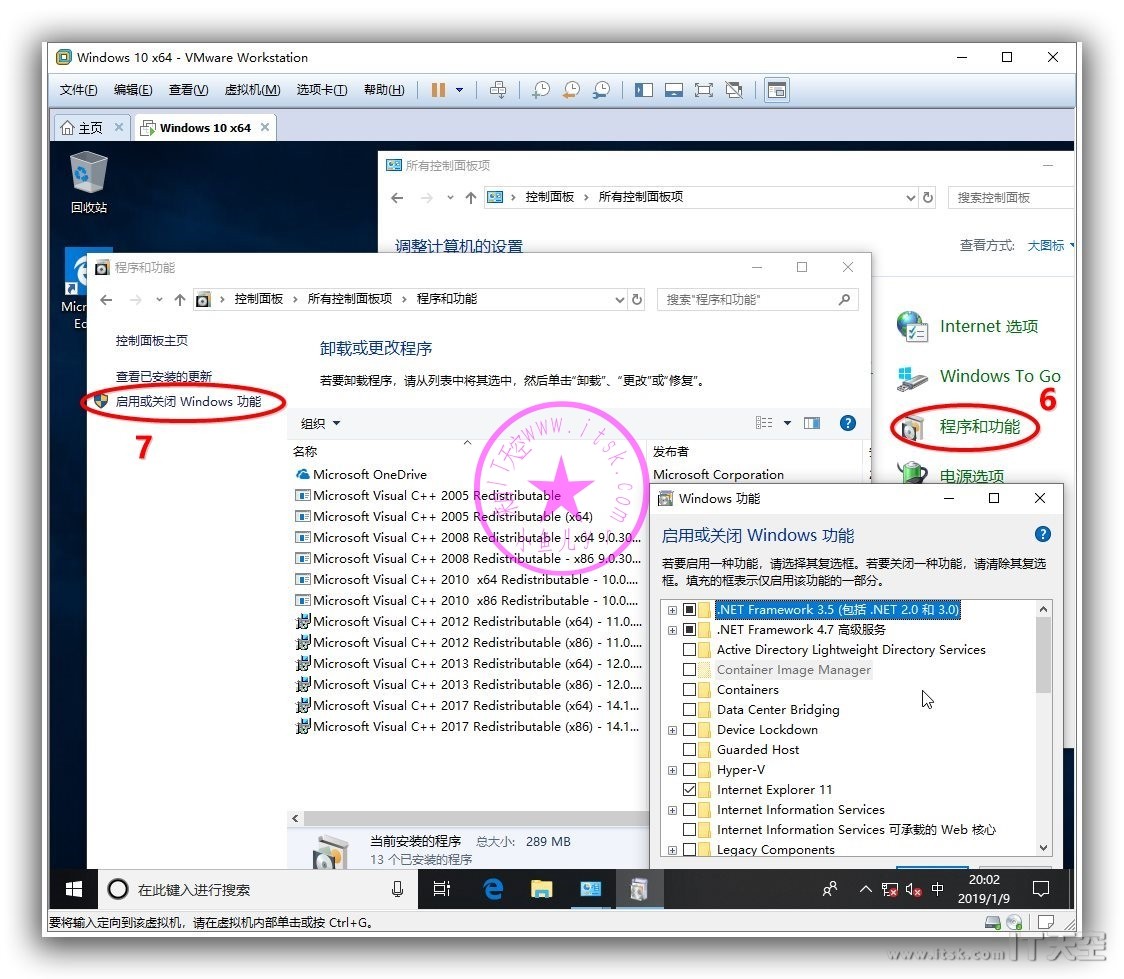Viewport: 1124px width, 979px height.
Task: Expand the Internet Information Services node
Action: pos(672,811)
